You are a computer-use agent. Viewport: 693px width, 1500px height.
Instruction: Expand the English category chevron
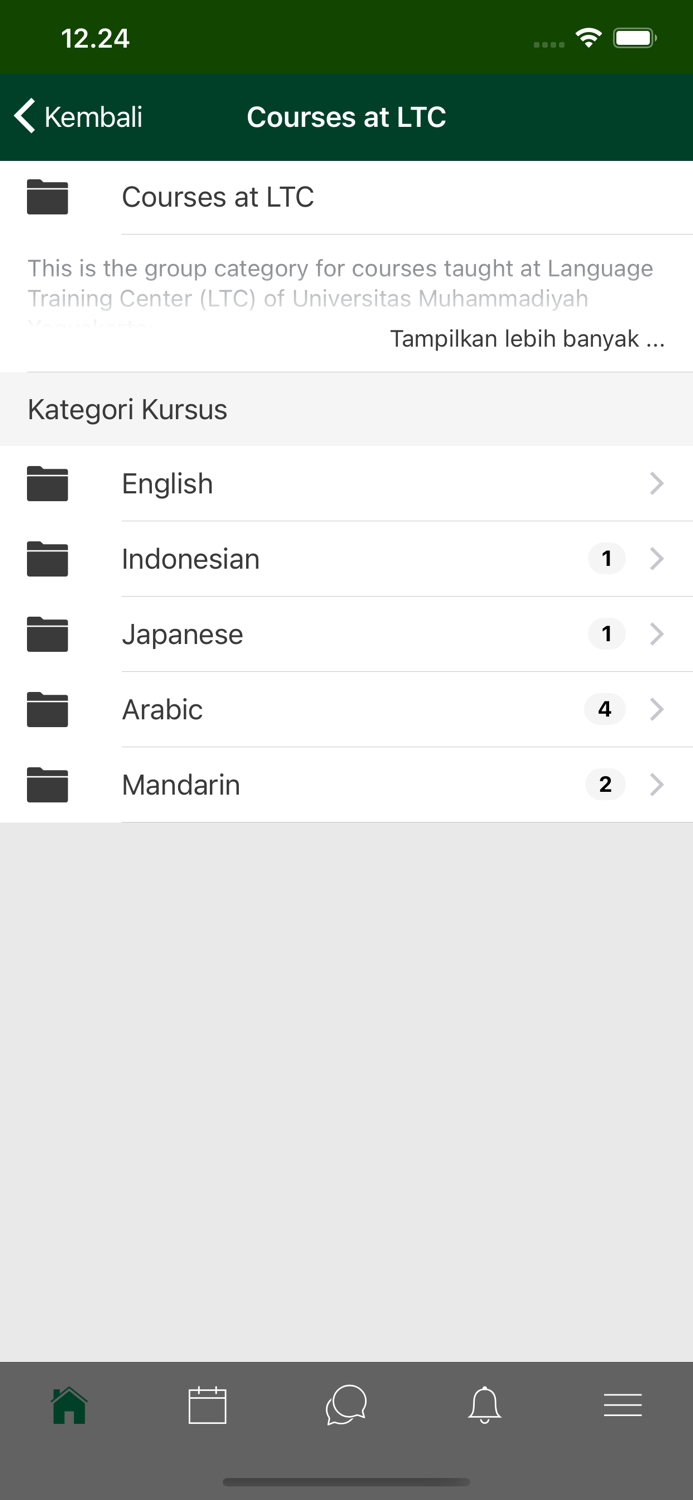[x=657, y=484]
